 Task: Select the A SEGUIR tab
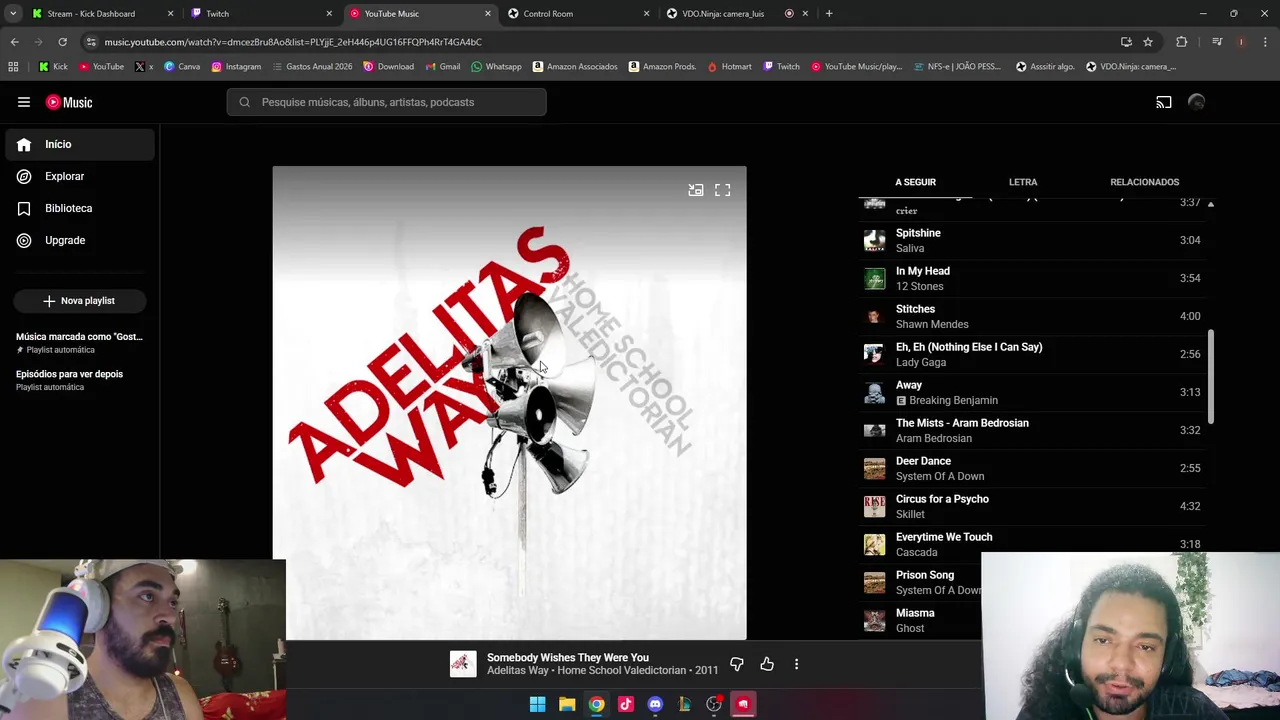pos(915,182)
